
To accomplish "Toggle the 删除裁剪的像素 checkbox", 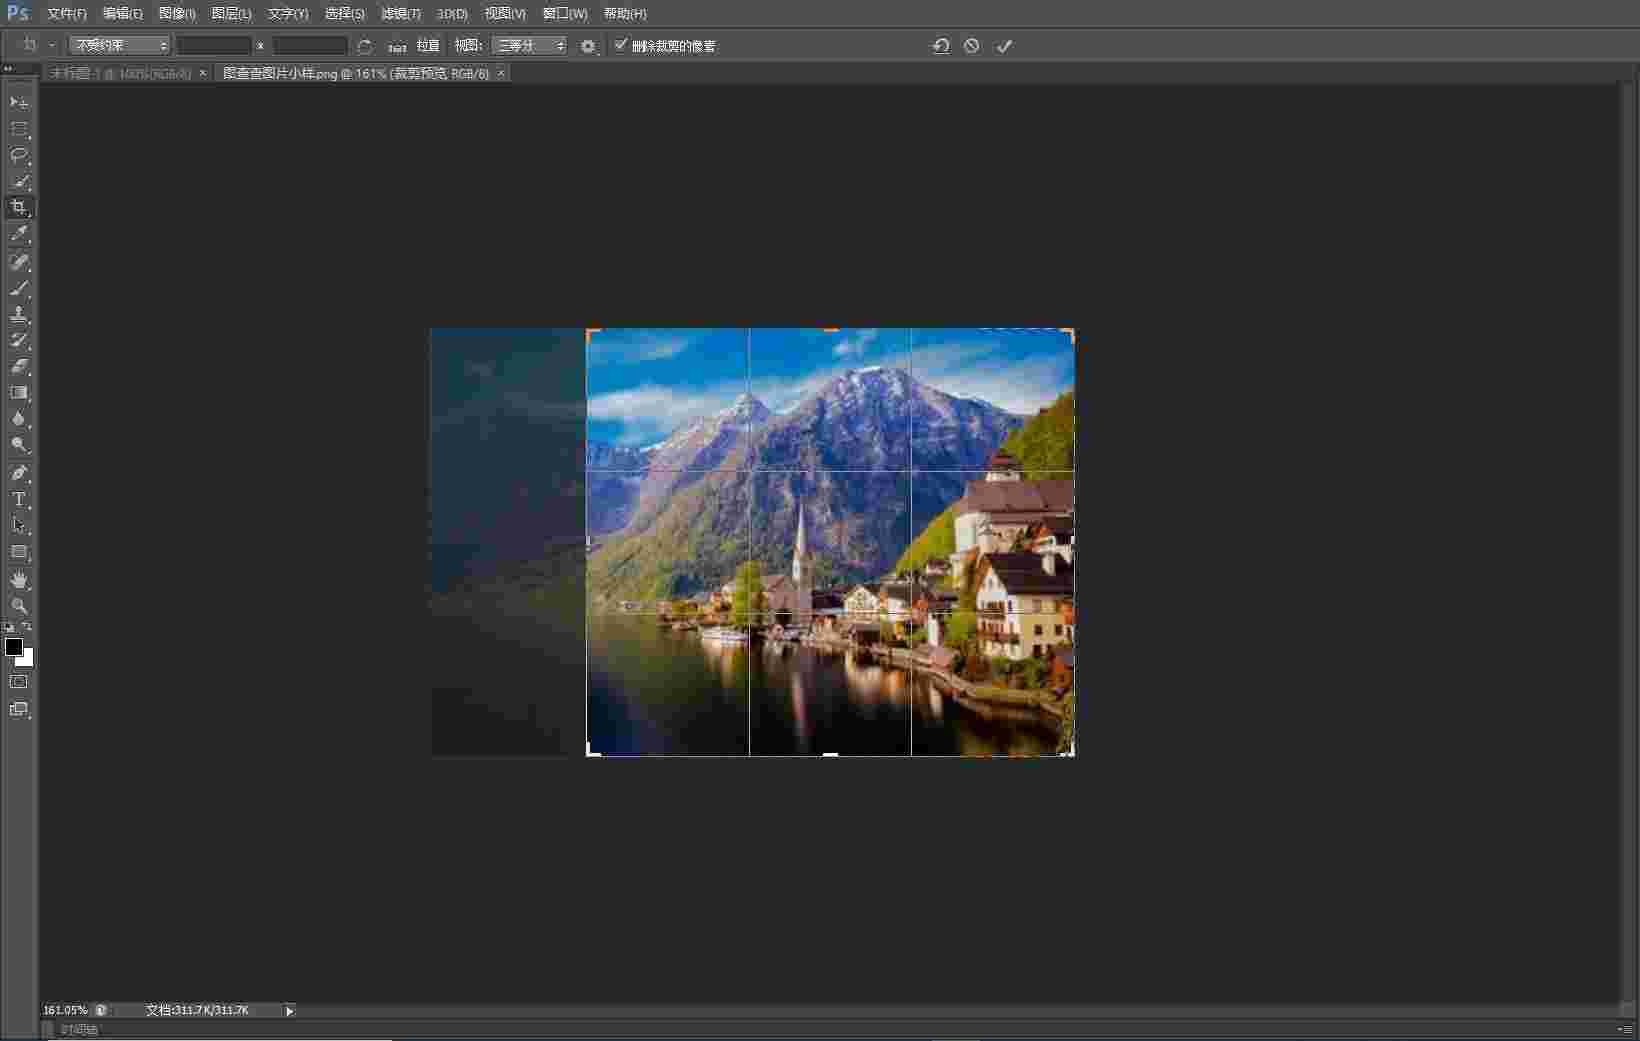I will coord(620,45).
